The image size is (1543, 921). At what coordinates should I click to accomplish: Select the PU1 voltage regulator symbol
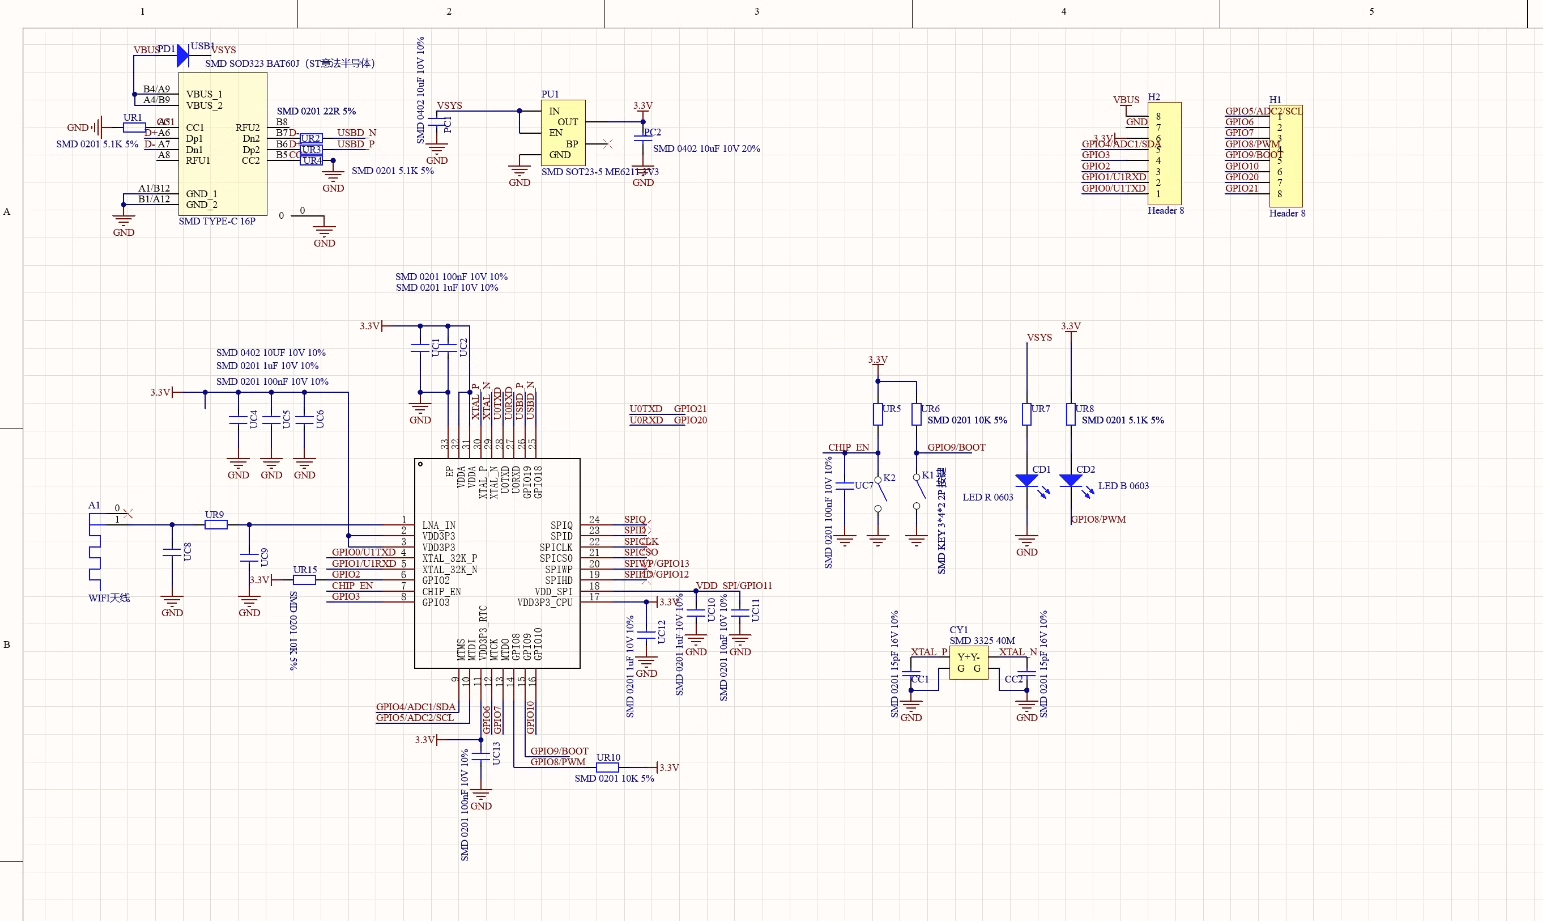pyautogui.click(x=563, y=132)
